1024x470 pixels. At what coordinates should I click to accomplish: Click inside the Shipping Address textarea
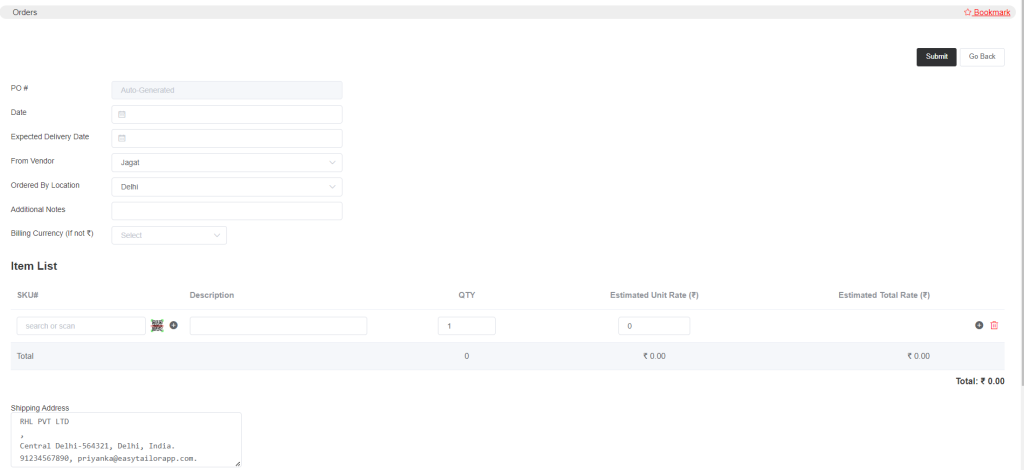click(126, 439)
